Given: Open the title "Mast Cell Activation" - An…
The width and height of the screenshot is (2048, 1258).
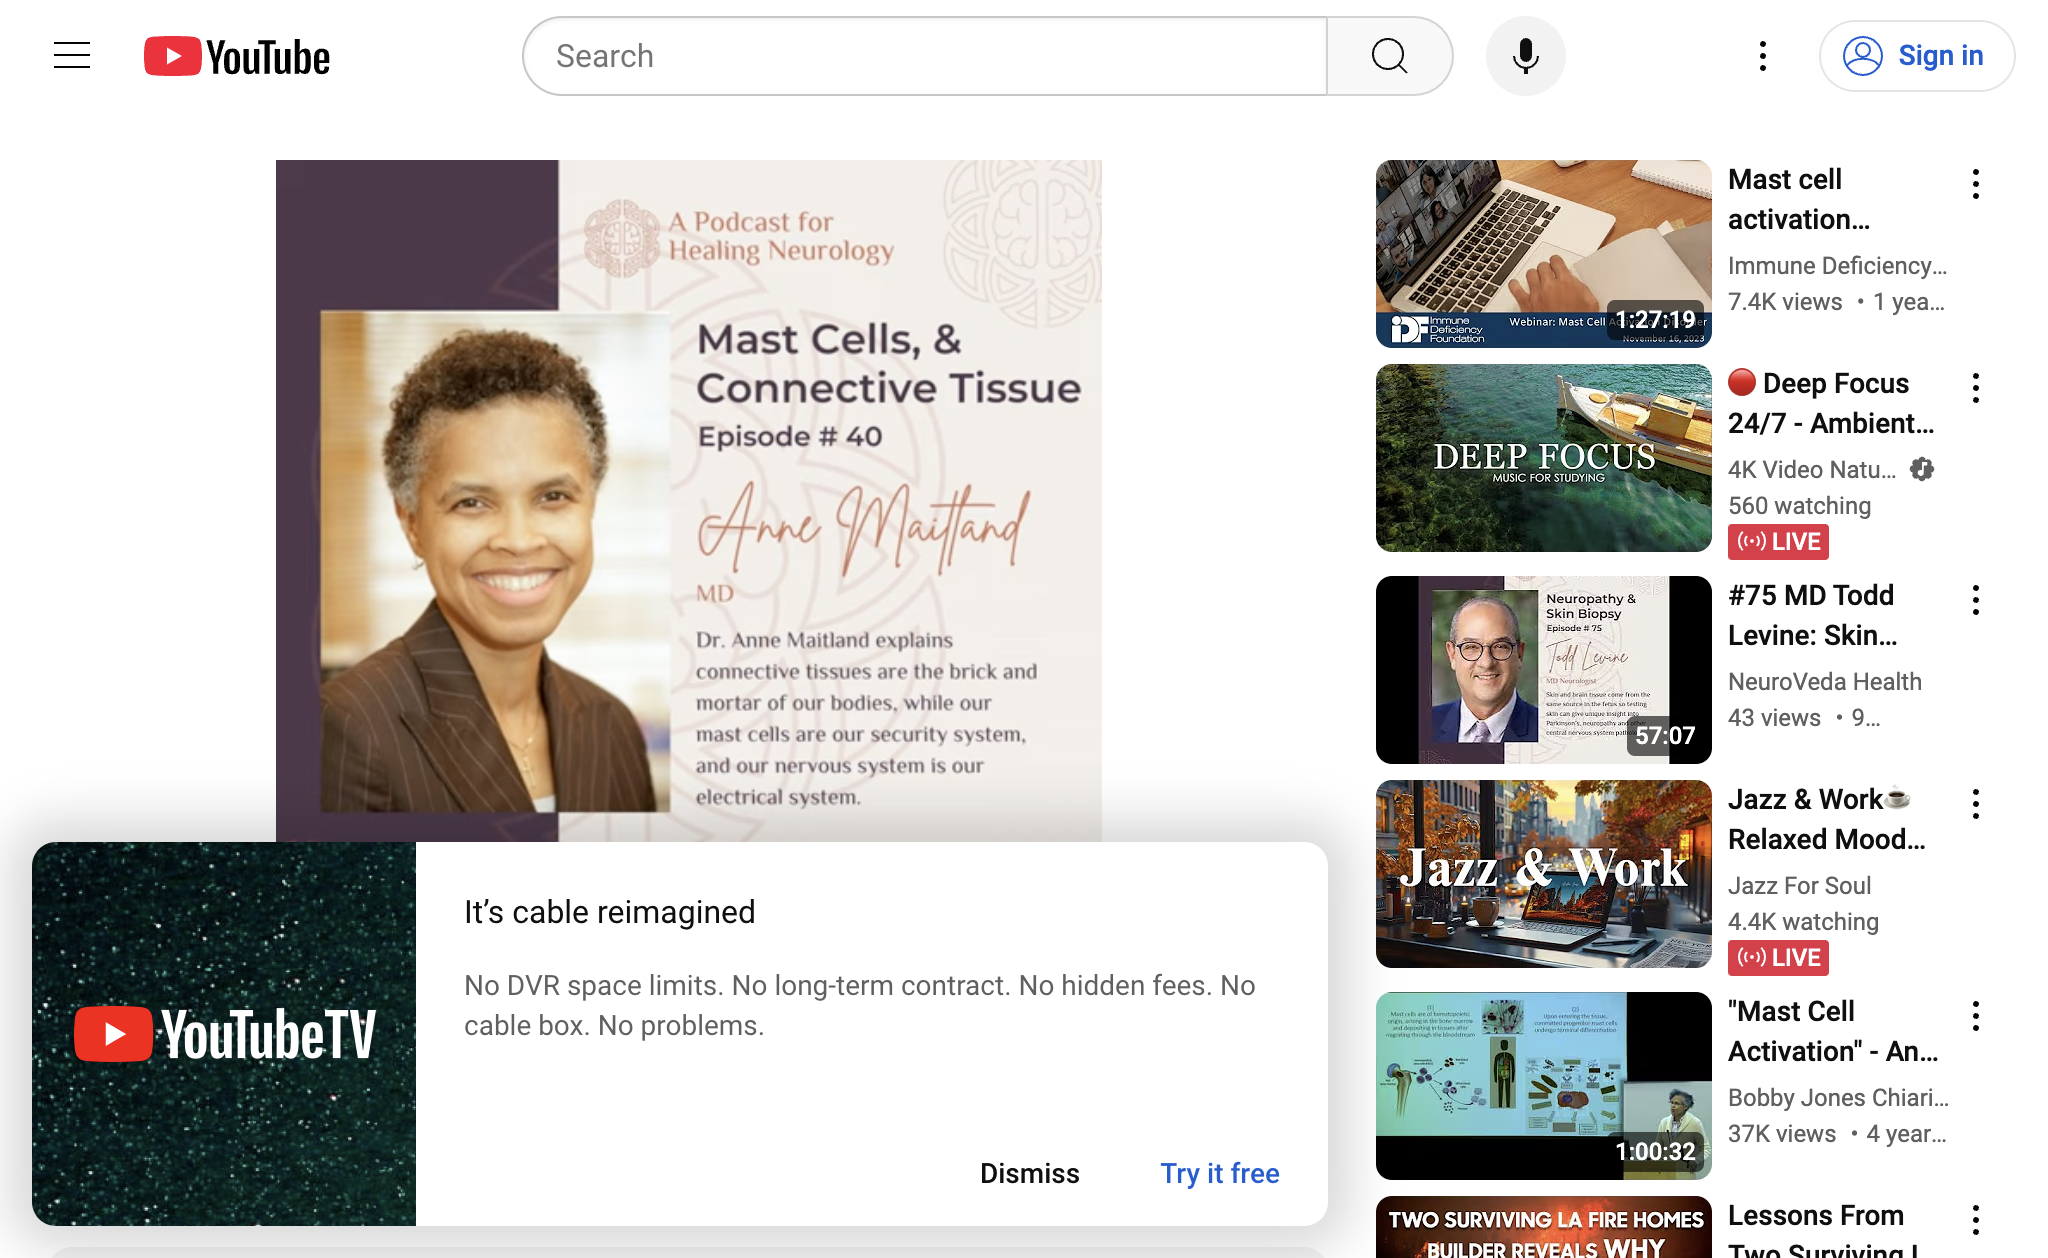Looking at the screenshot, I should point(1833,1031).
